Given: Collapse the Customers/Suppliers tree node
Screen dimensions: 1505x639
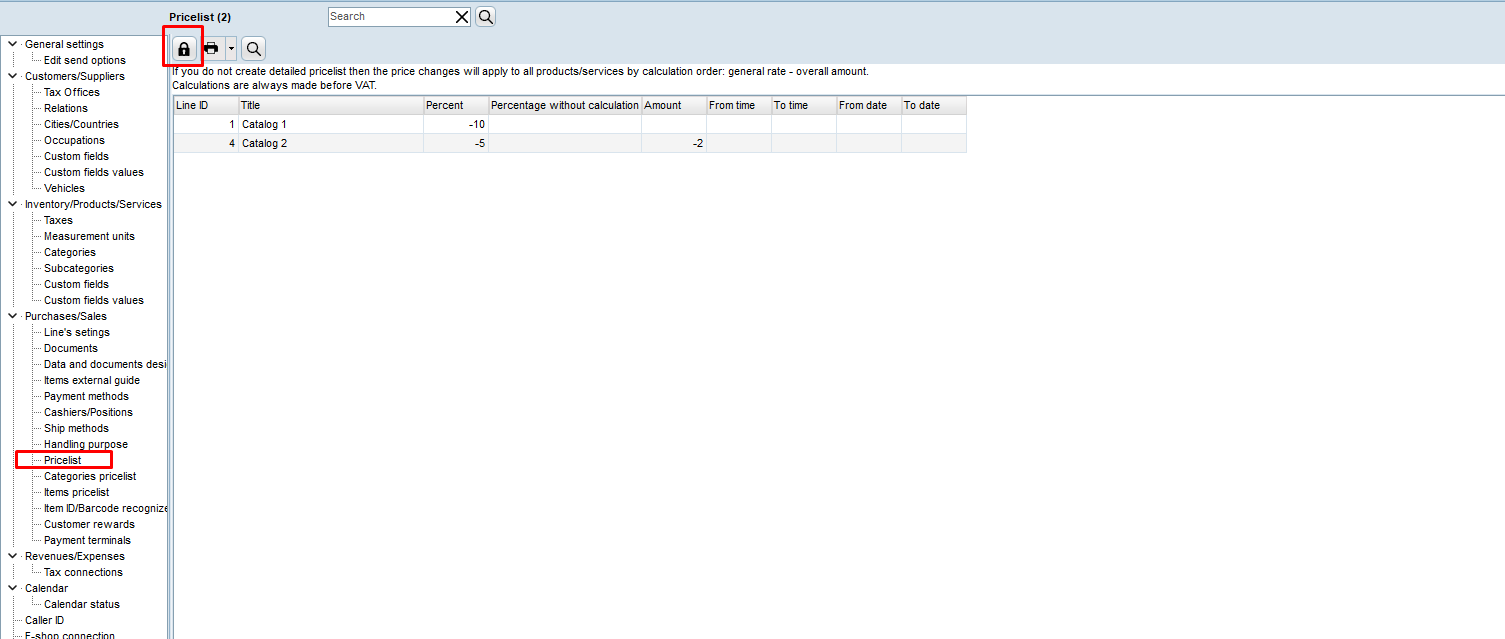Looking at the screenshot, I should click(x=12, y=76).
